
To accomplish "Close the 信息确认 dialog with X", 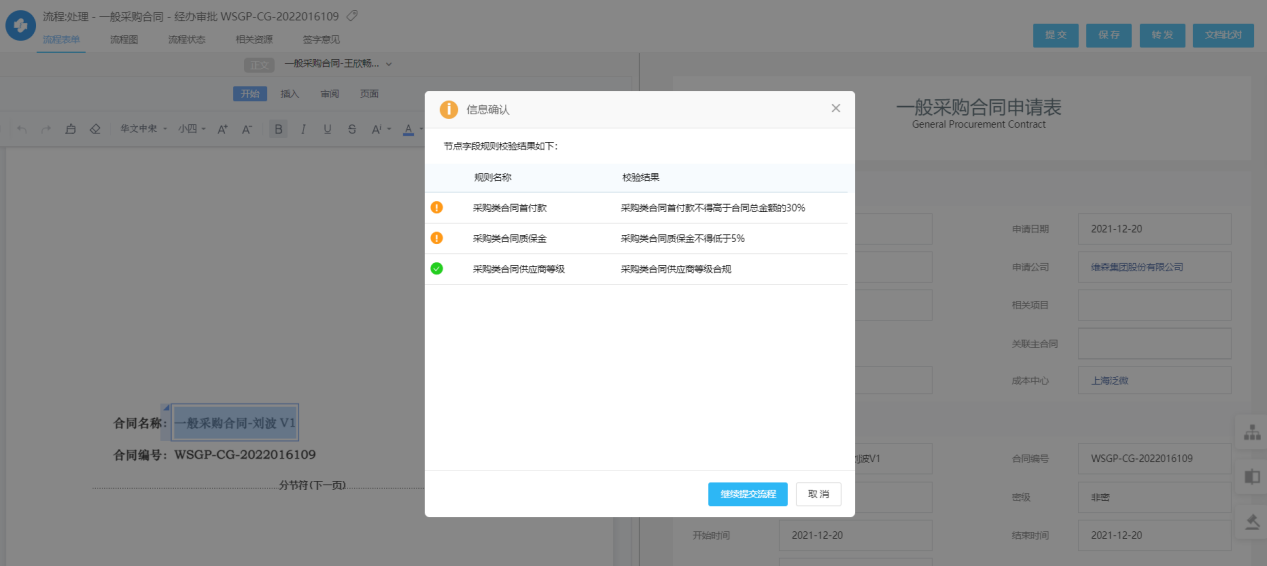I will (836, 108).
